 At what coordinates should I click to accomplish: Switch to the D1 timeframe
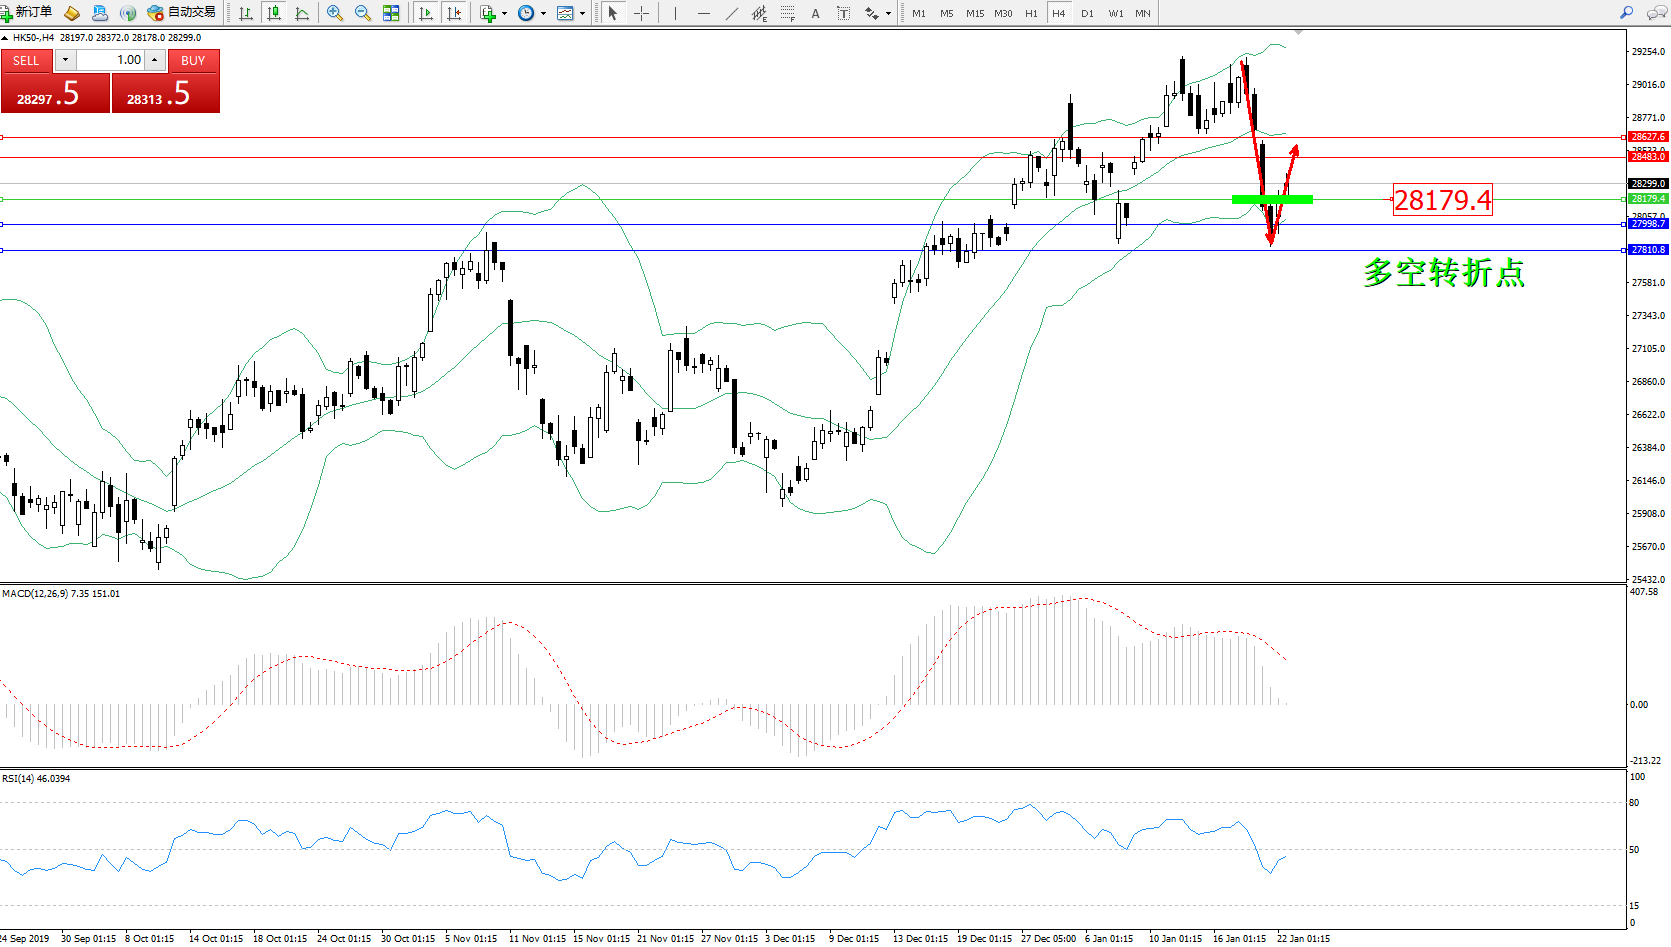1087,13
